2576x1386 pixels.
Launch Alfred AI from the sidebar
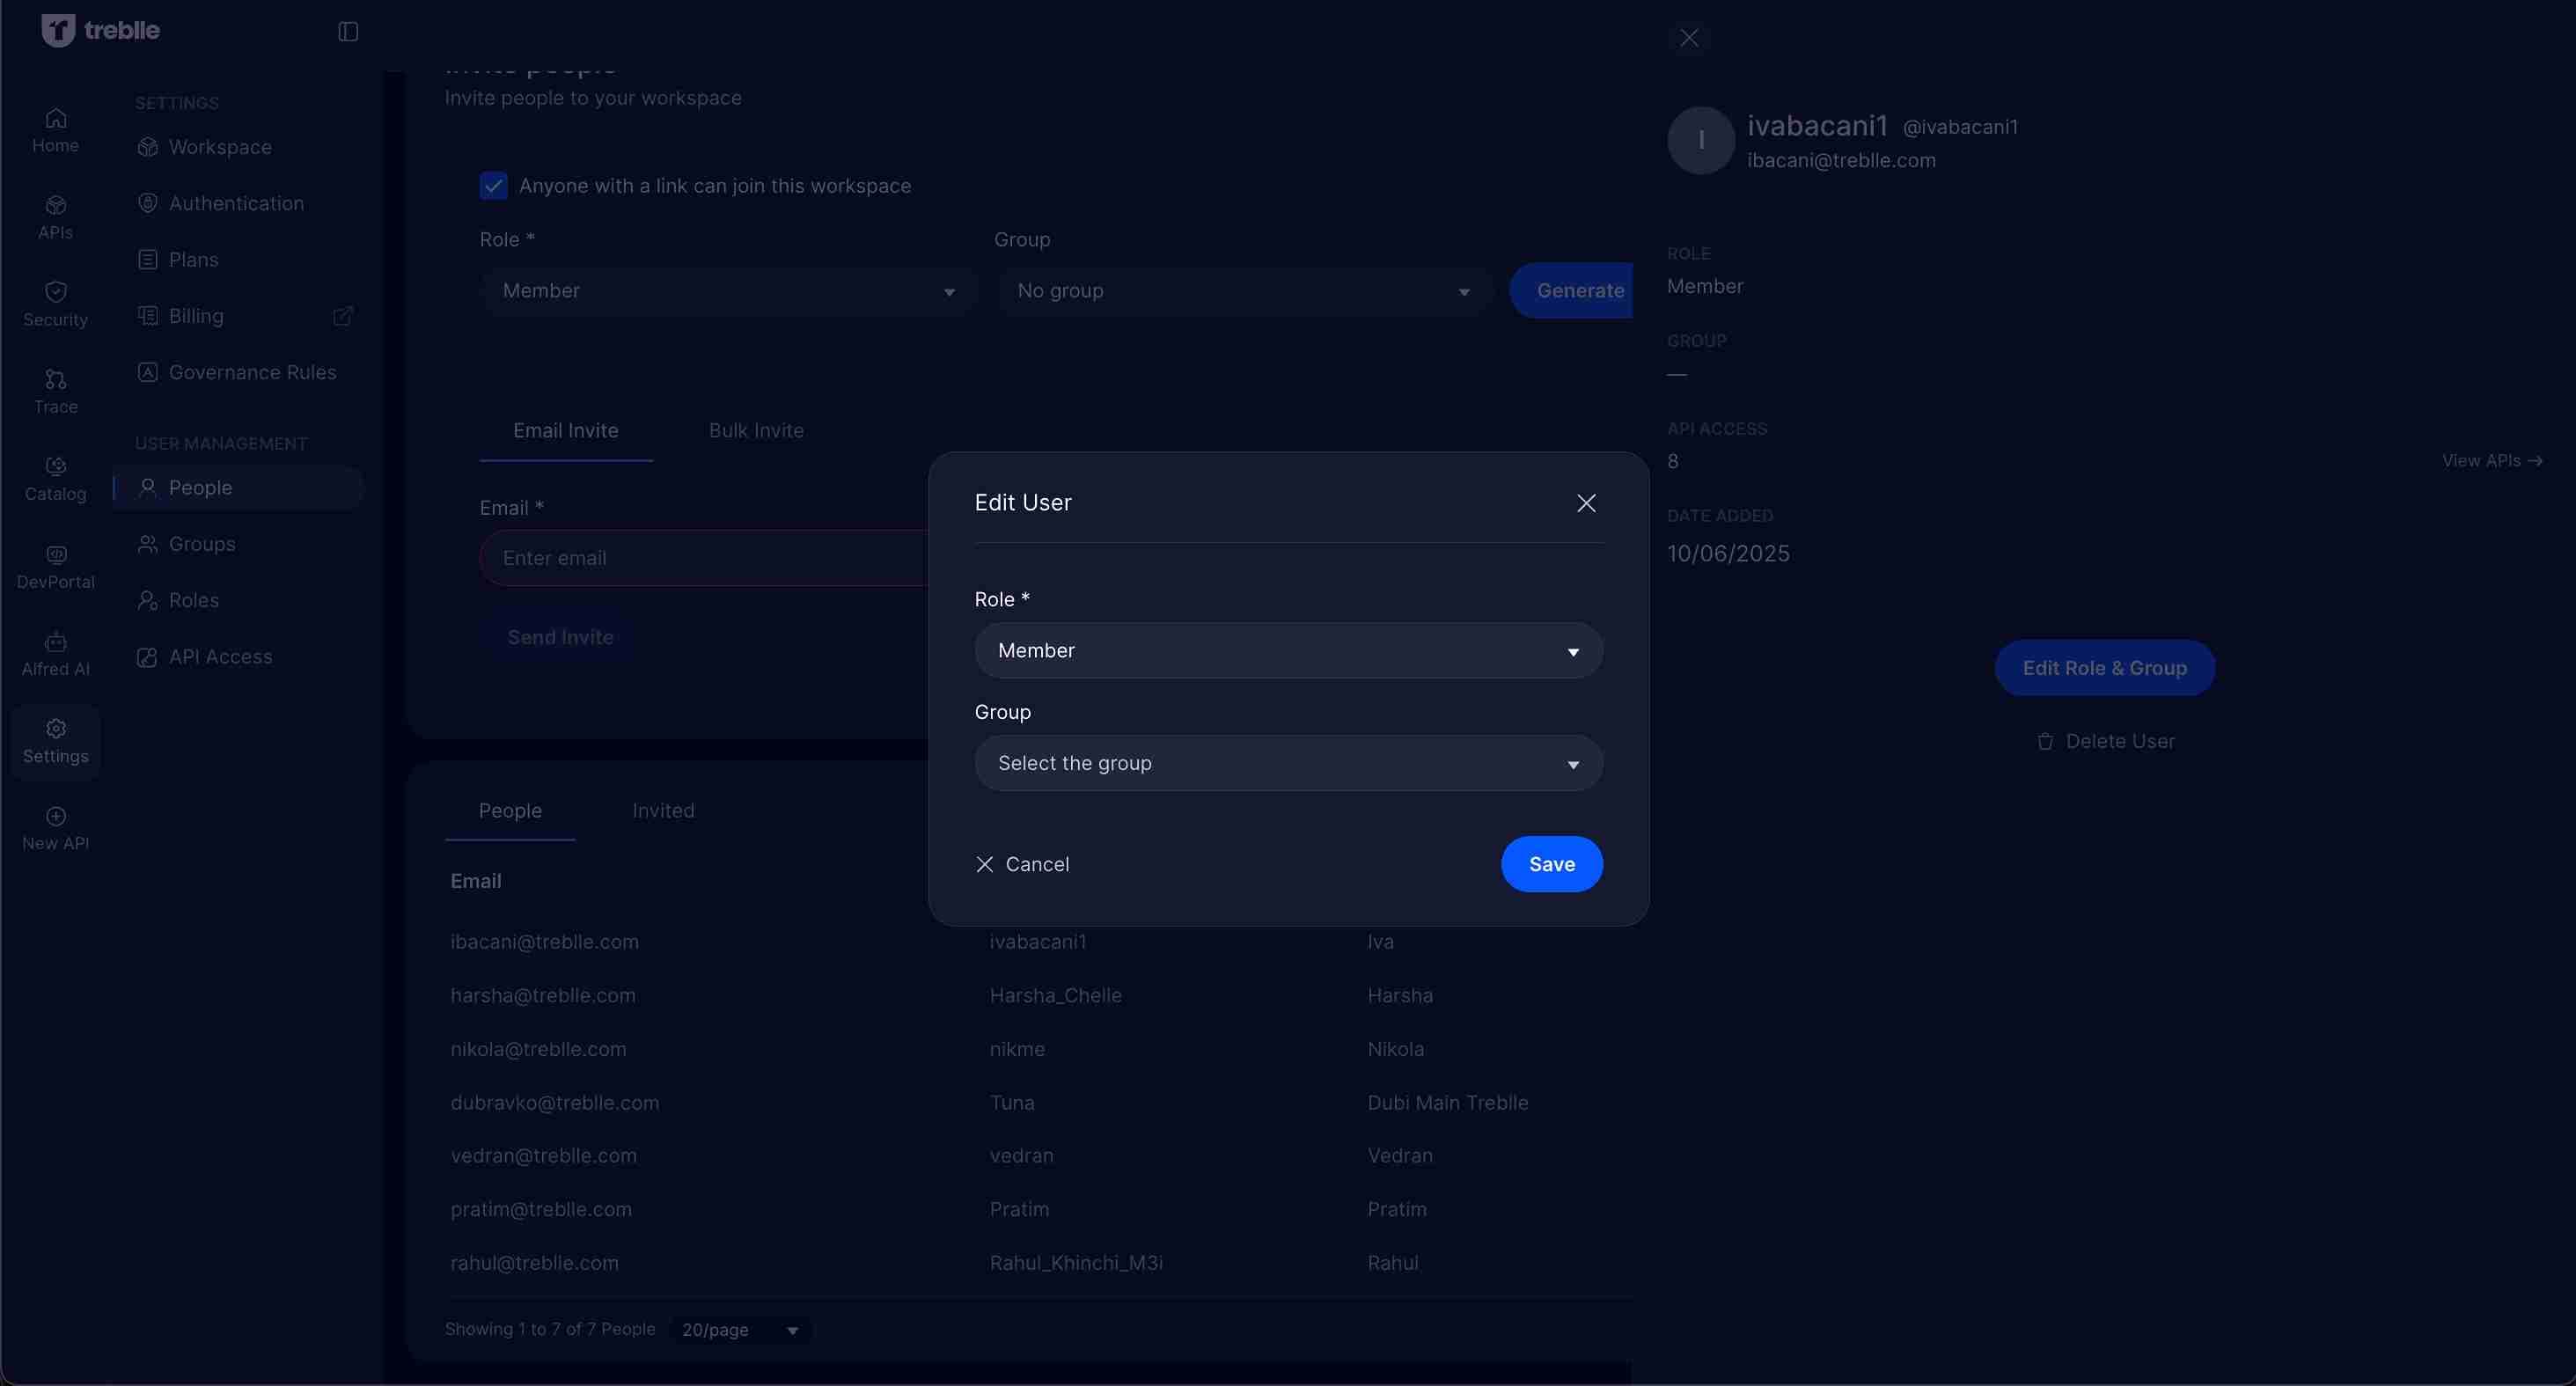coord(56,642)
